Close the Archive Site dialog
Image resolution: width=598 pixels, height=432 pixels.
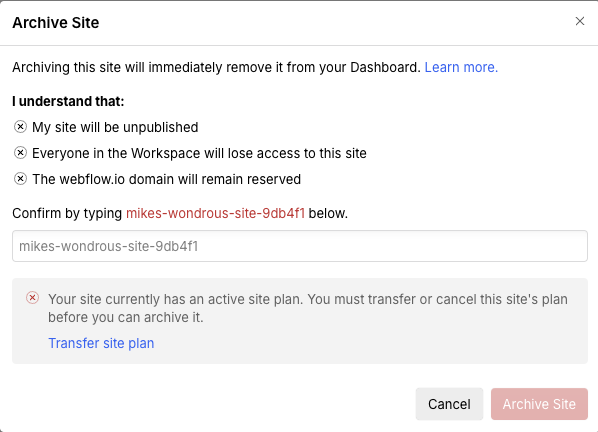coord(580,21)
